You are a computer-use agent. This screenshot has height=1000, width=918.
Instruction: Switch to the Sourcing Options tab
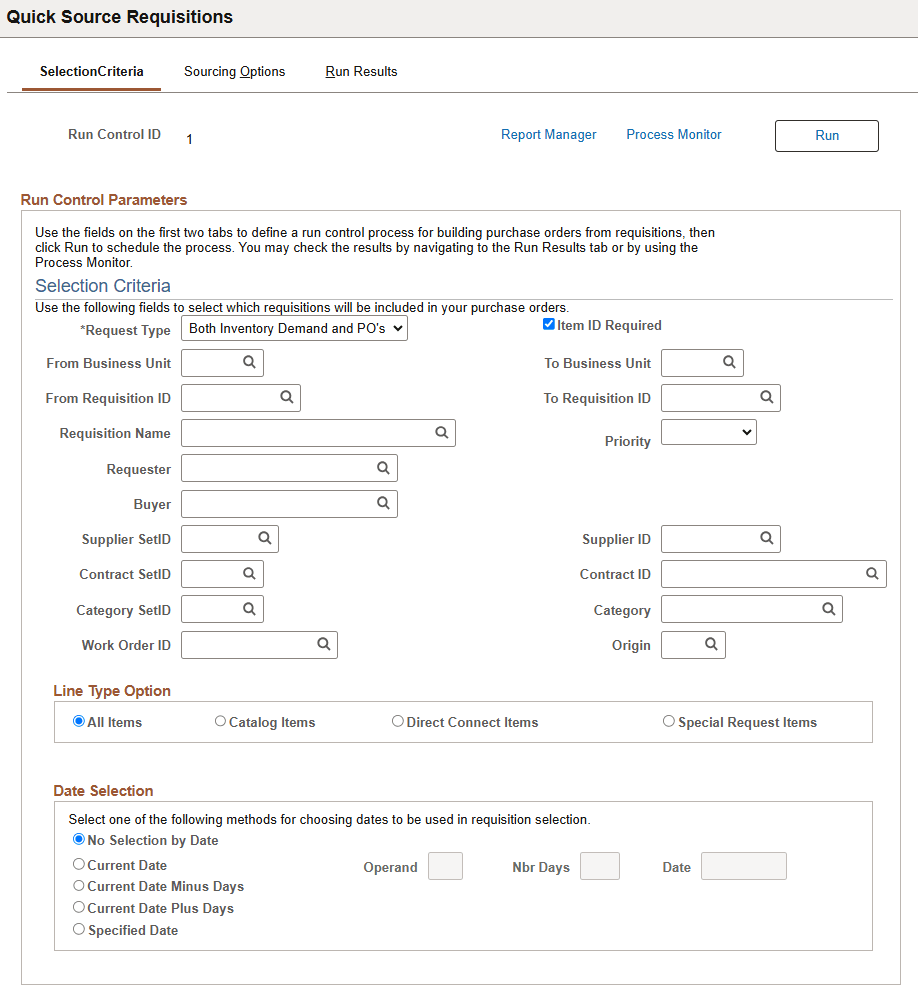coord(234,71)
